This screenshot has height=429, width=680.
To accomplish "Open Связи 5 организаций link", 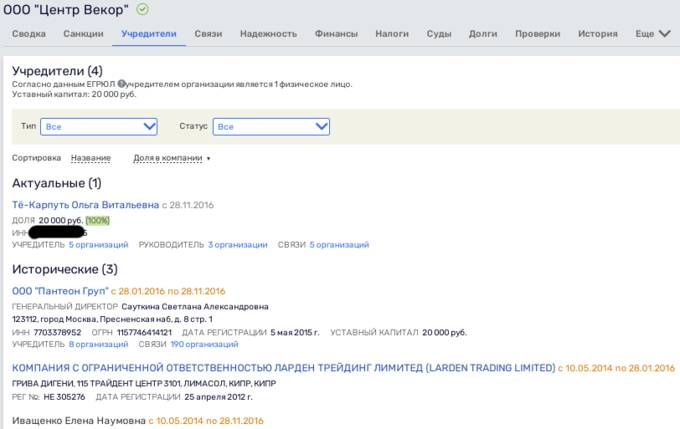I will coord(339,245).
